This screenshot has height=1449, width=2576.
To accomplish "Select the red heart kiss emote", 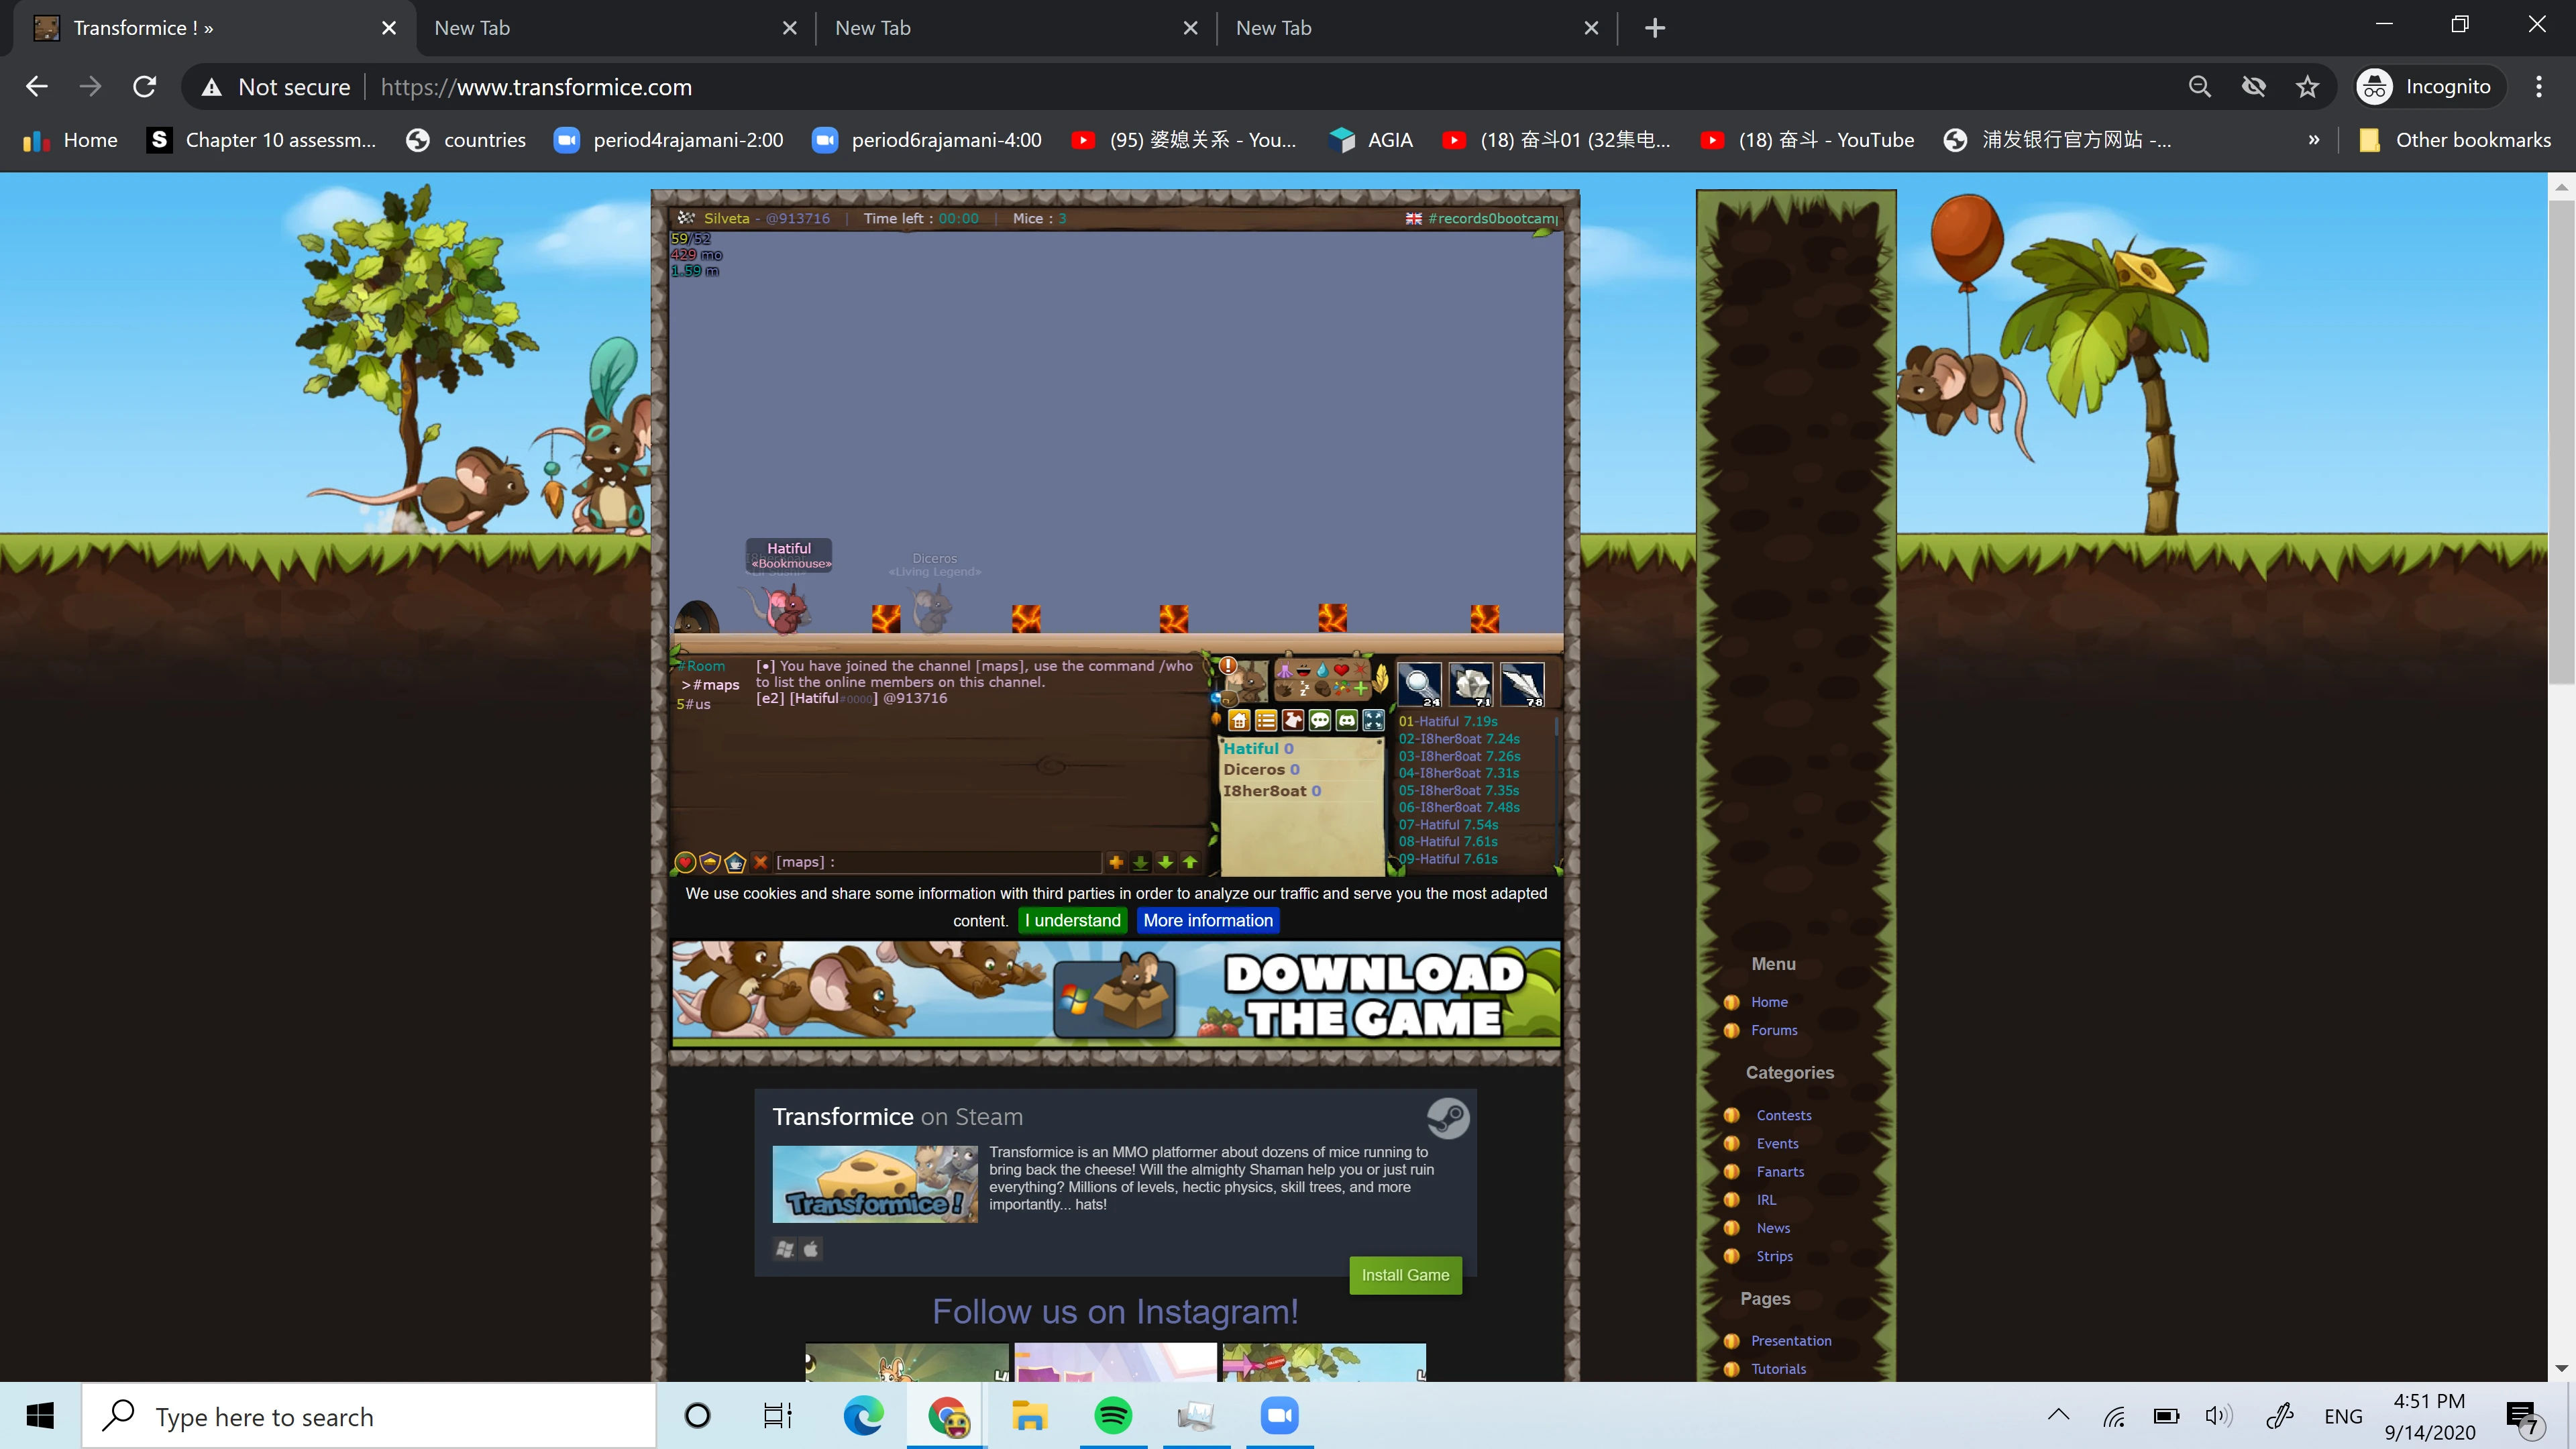I will 1342,670.
